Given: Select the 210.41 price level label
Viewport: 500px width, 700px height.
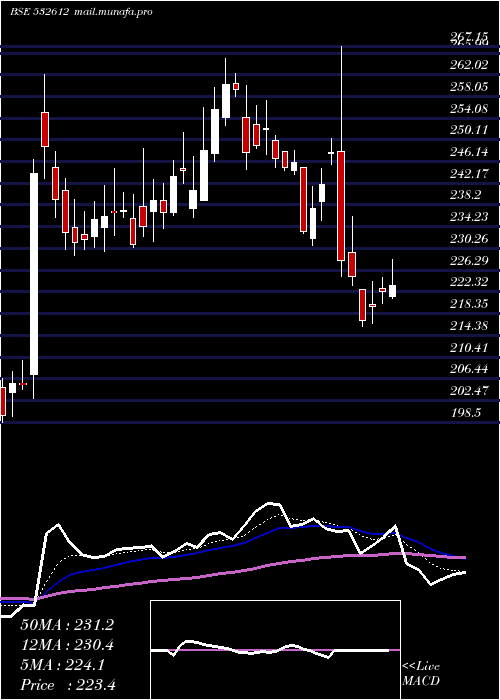Looking at the screenshot, I should 468,347.
